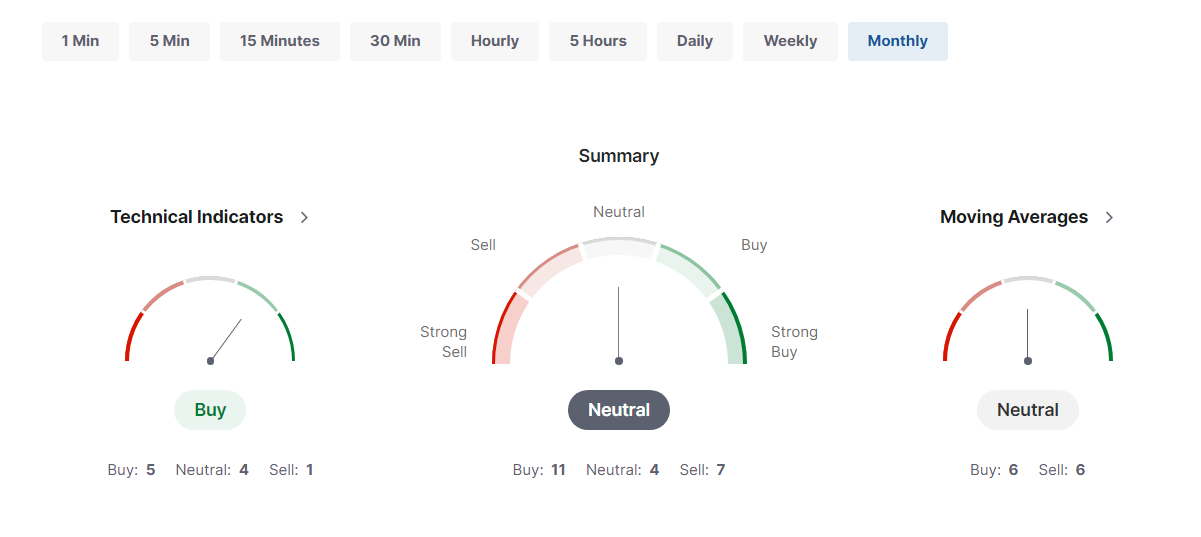The image size is (1201, 537).
Task: Switch to the 5 Min timeframe
Action: pos(169,41)
